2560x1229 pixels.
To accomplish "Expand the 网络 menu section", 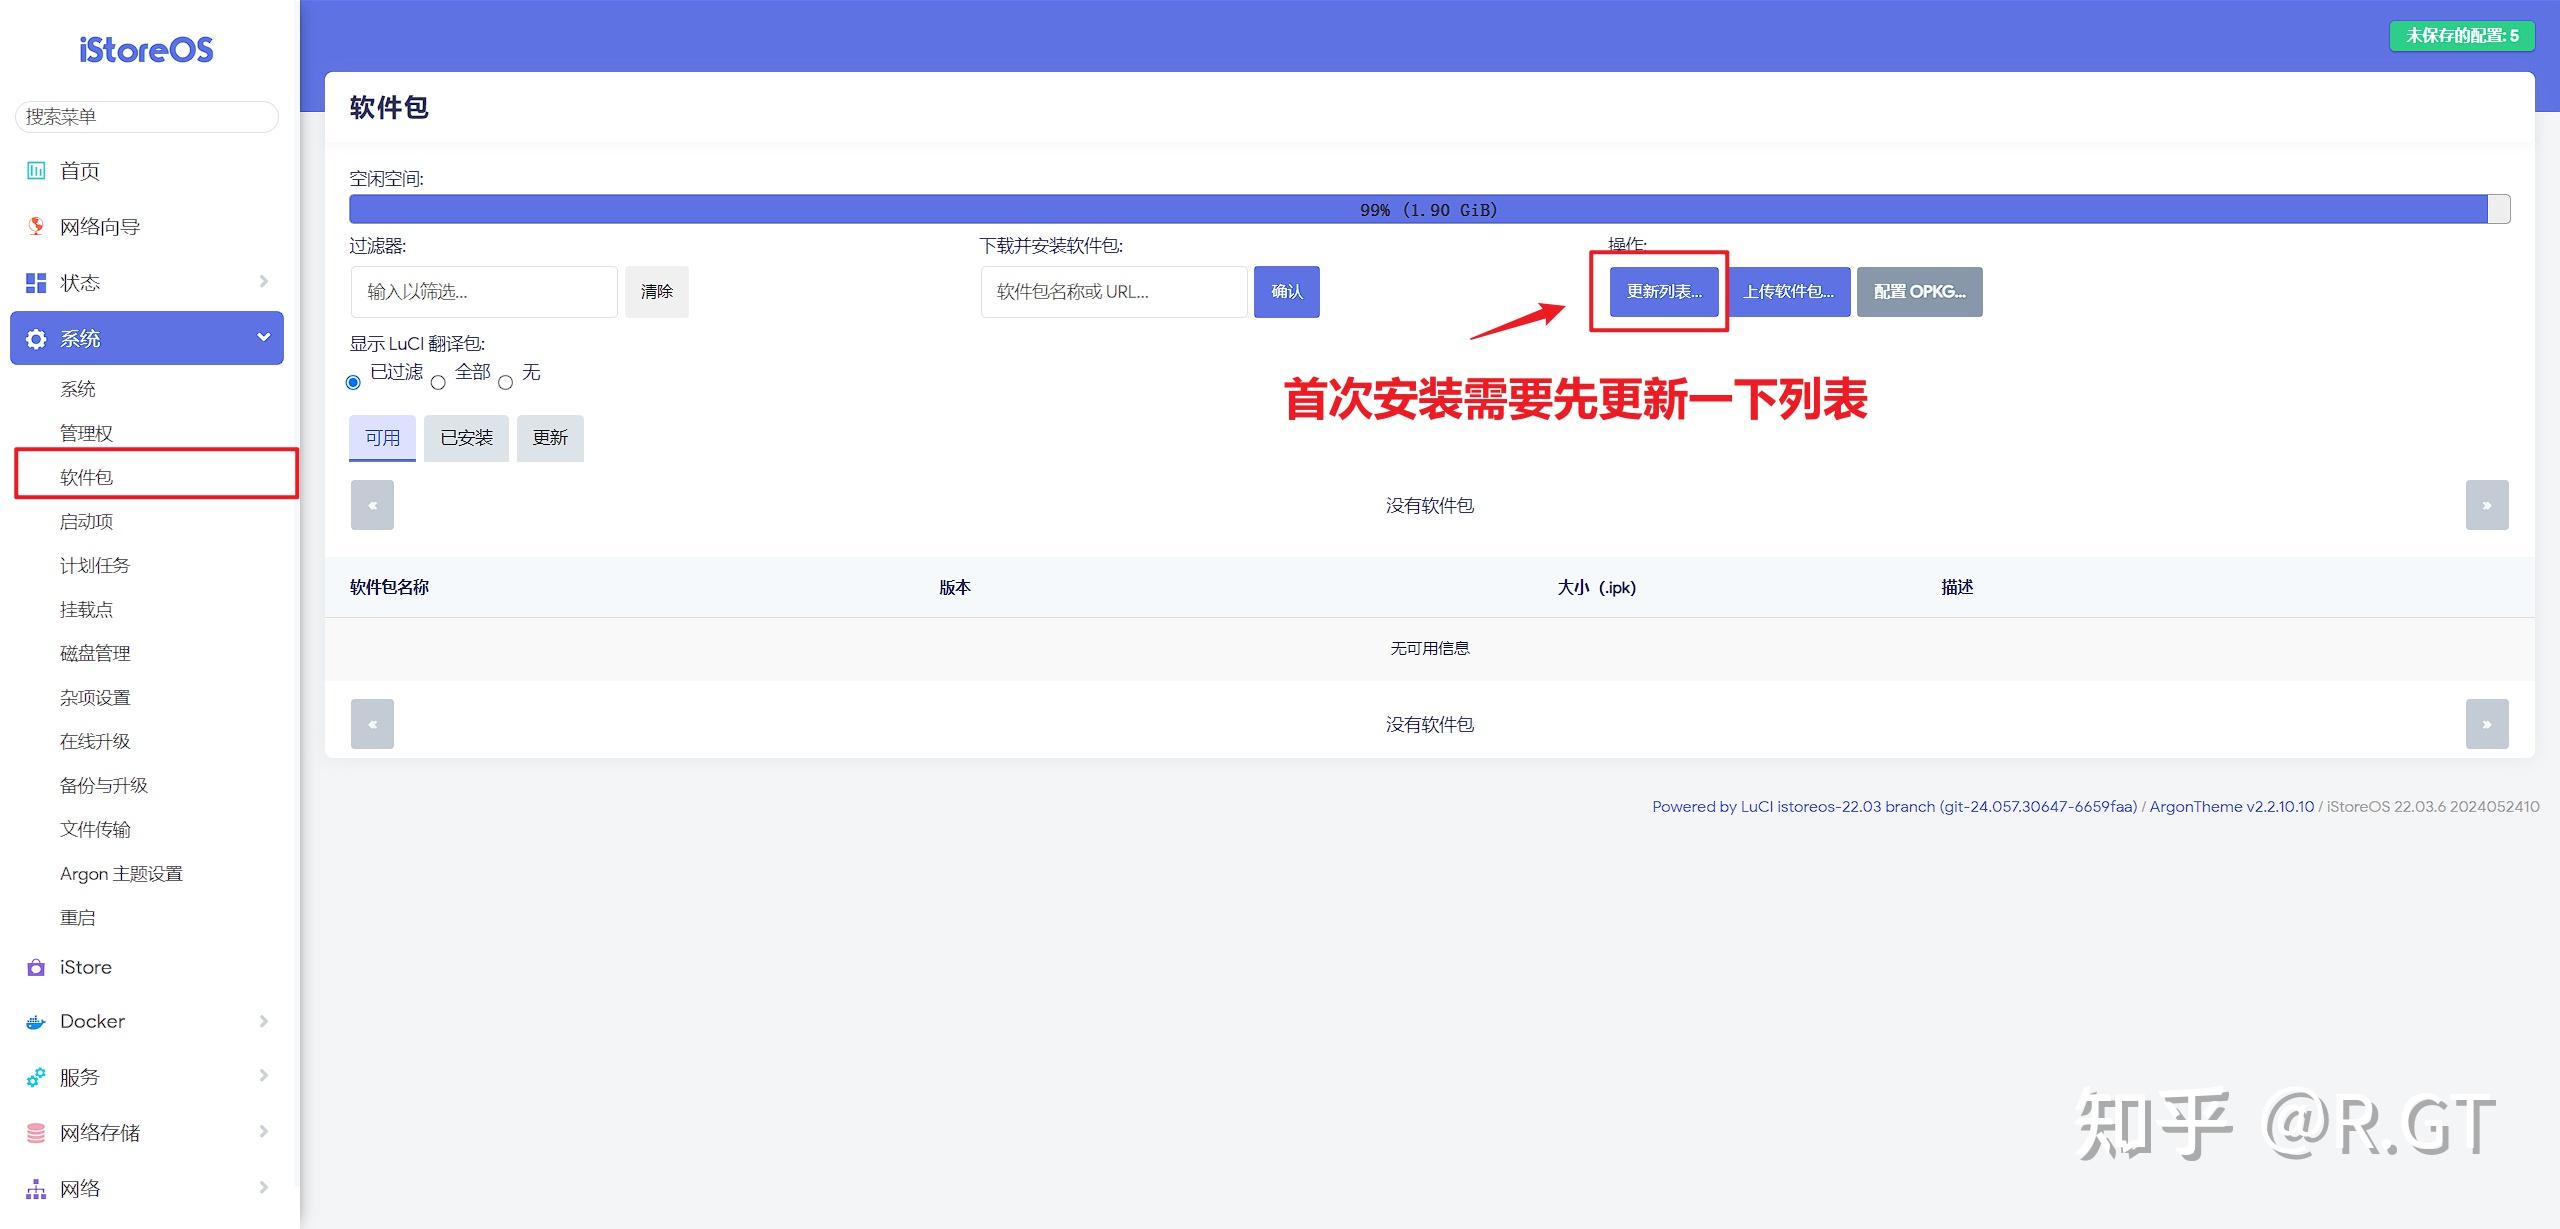I will tap(263, 1187).
